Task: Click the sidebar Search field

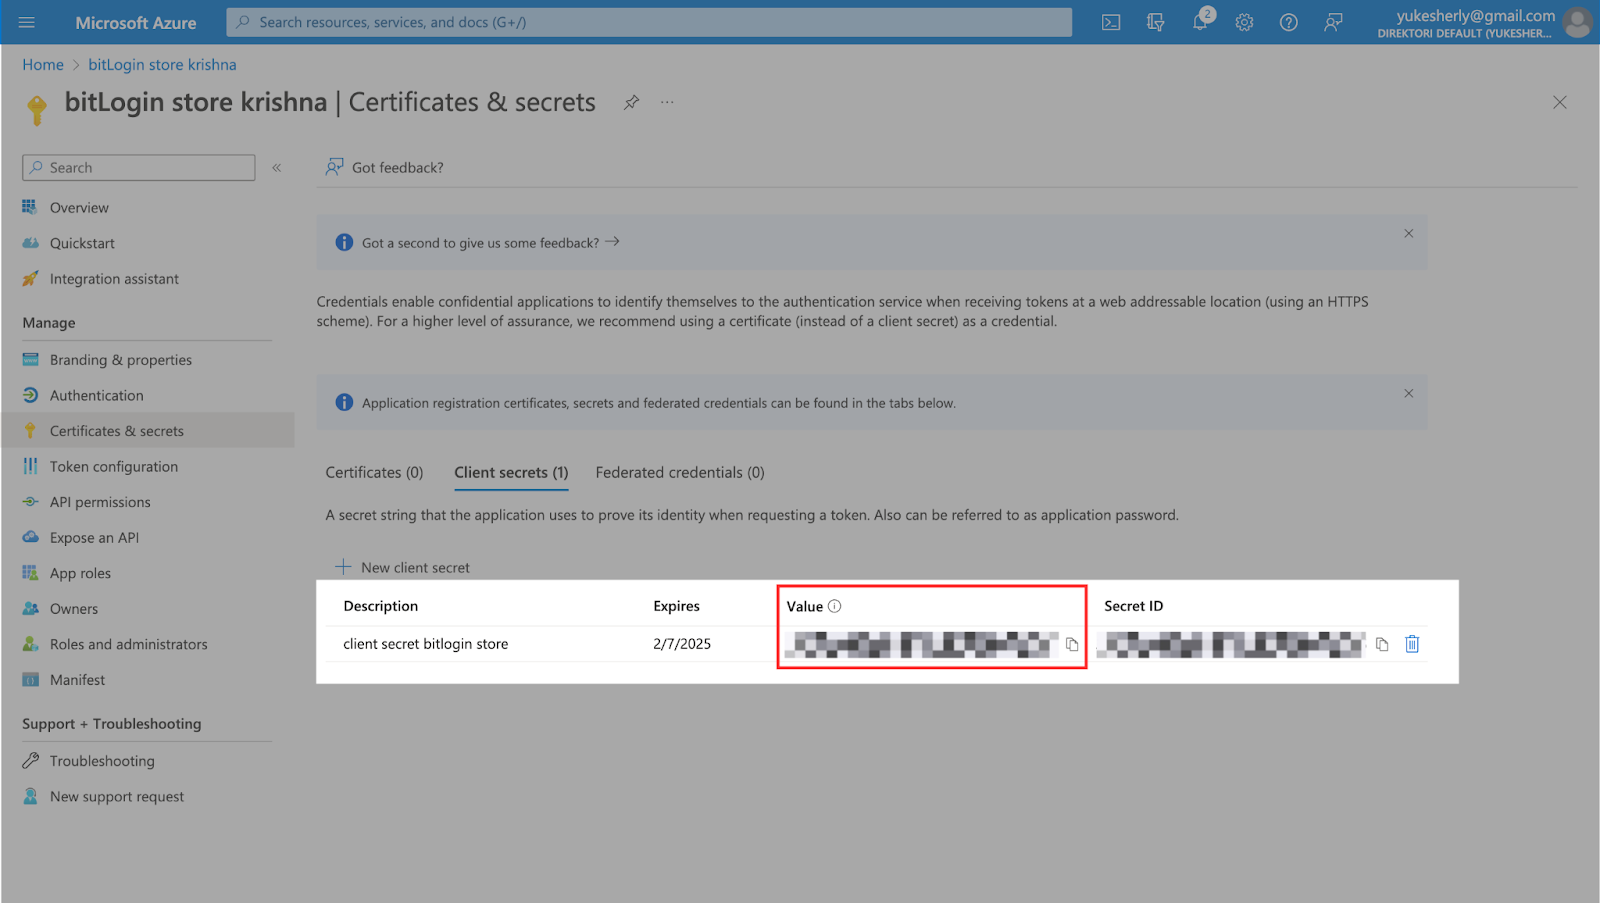Action: click(x=139, y=168)
